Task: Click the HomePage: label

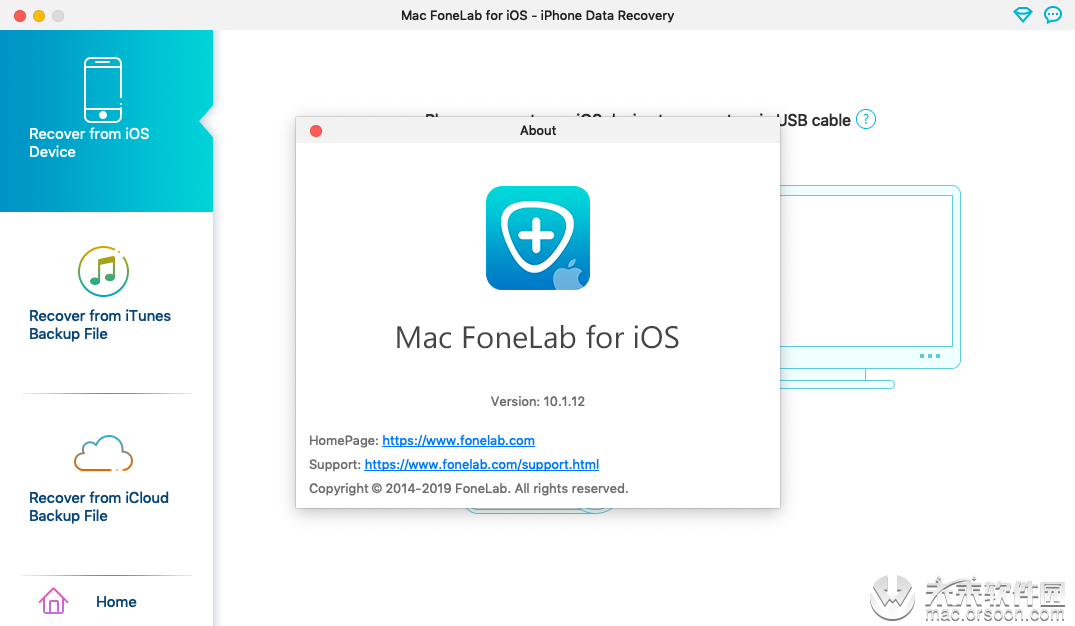Action: (x=343, y=440)
